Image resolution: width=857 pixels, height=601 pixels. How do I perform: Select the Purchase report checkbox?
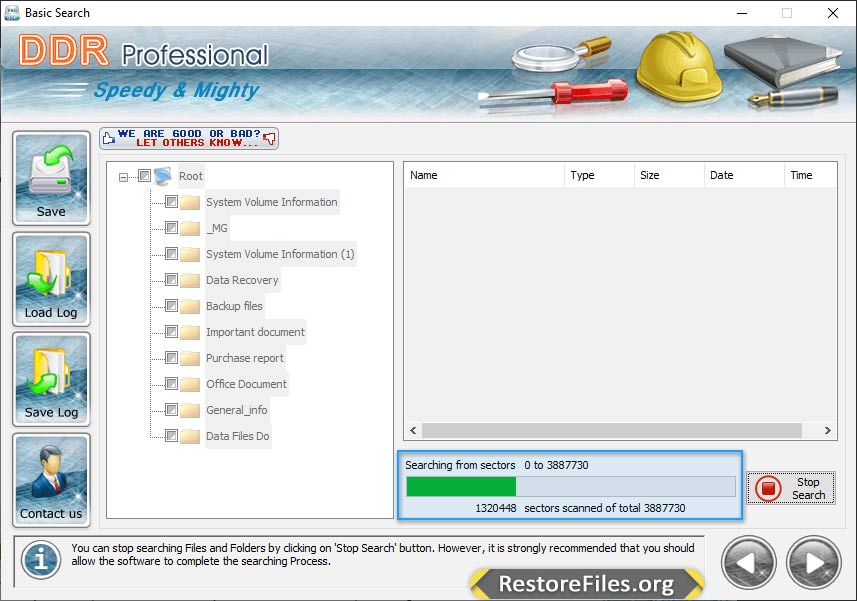[171, 358]
